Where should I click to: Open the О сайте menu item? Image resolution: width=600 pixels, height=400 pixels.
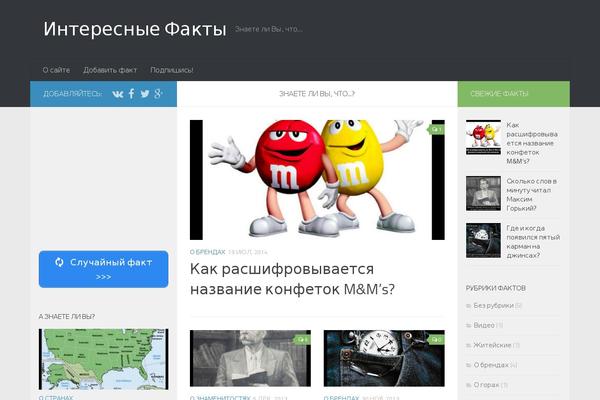tap(56, 70)
